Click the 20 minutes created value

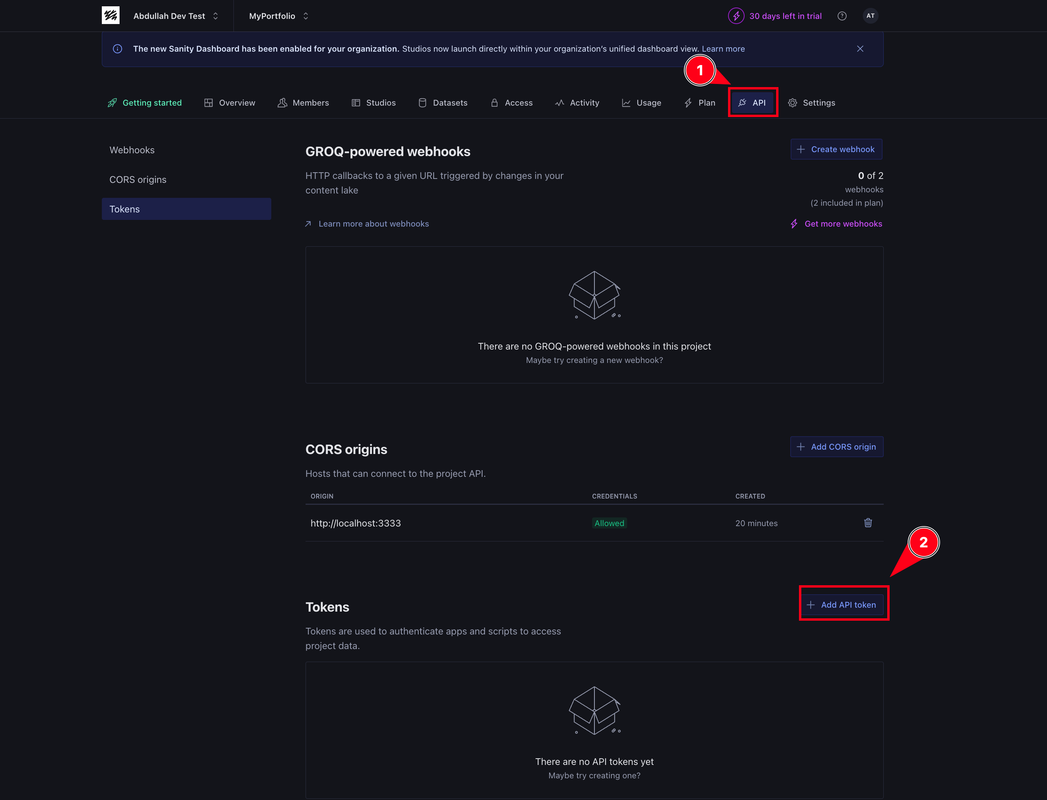[757, 523]
